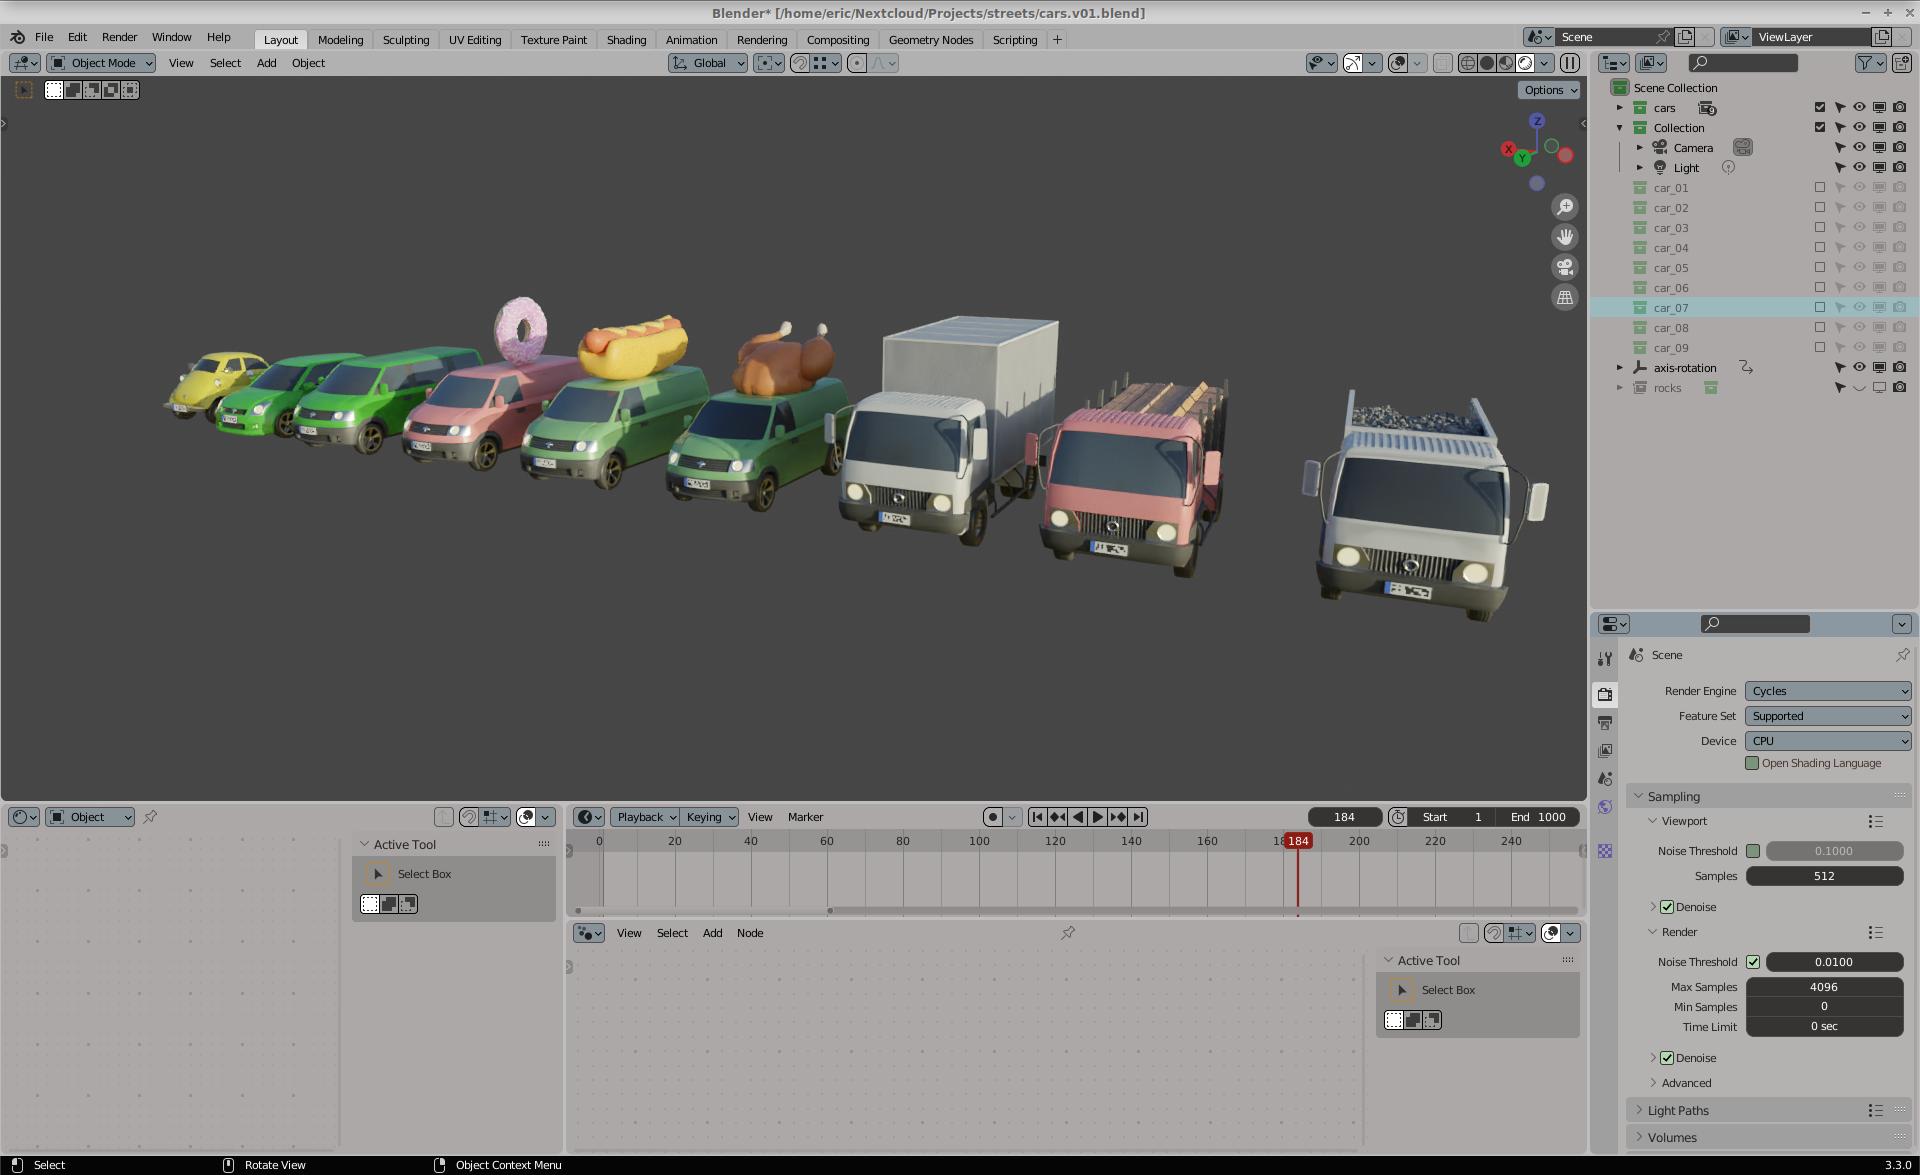Click the World Properties globe icon
The width and height of the screenshot is (1920, 1175).
click(1605, 806)
